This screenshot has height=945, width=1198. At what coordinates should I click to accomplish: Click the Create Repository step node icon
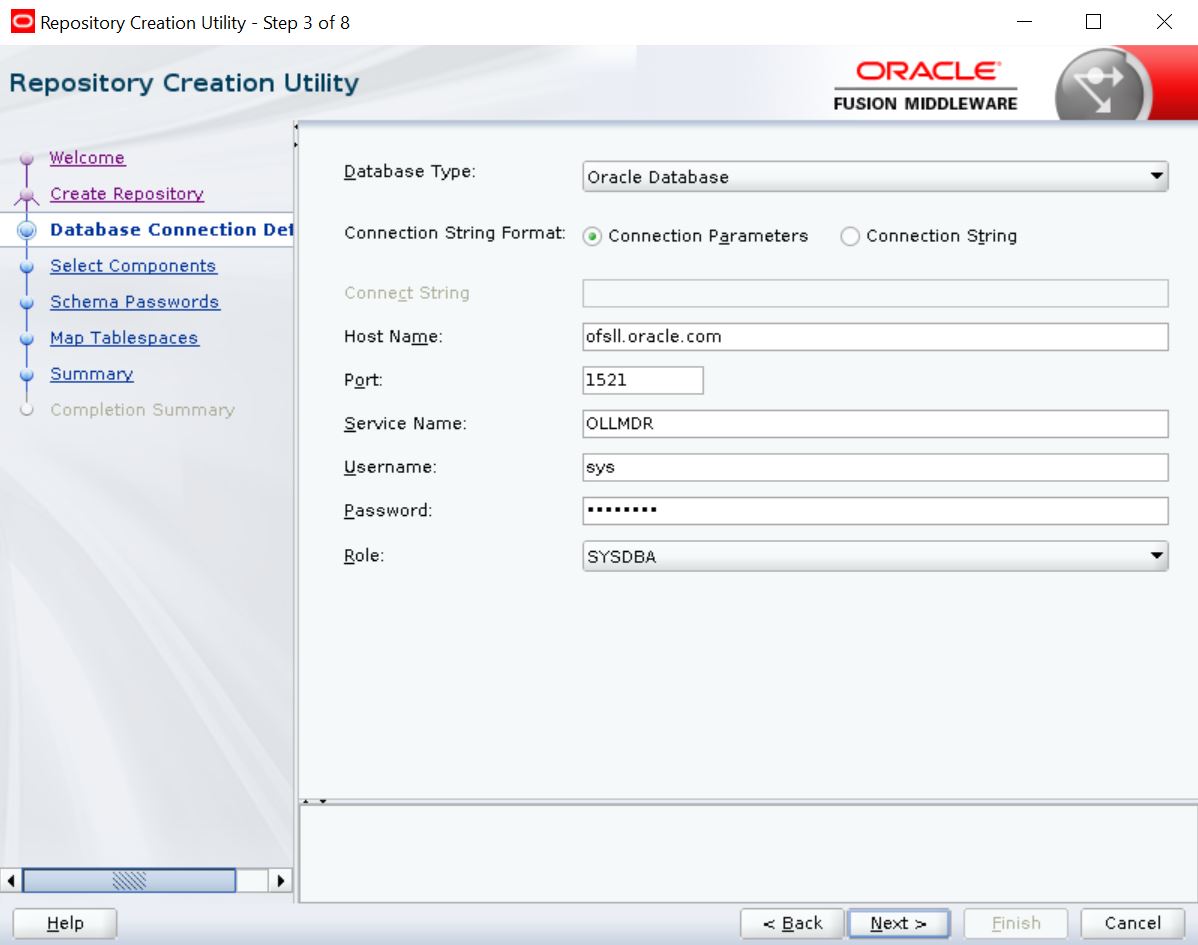coord(27,196)
